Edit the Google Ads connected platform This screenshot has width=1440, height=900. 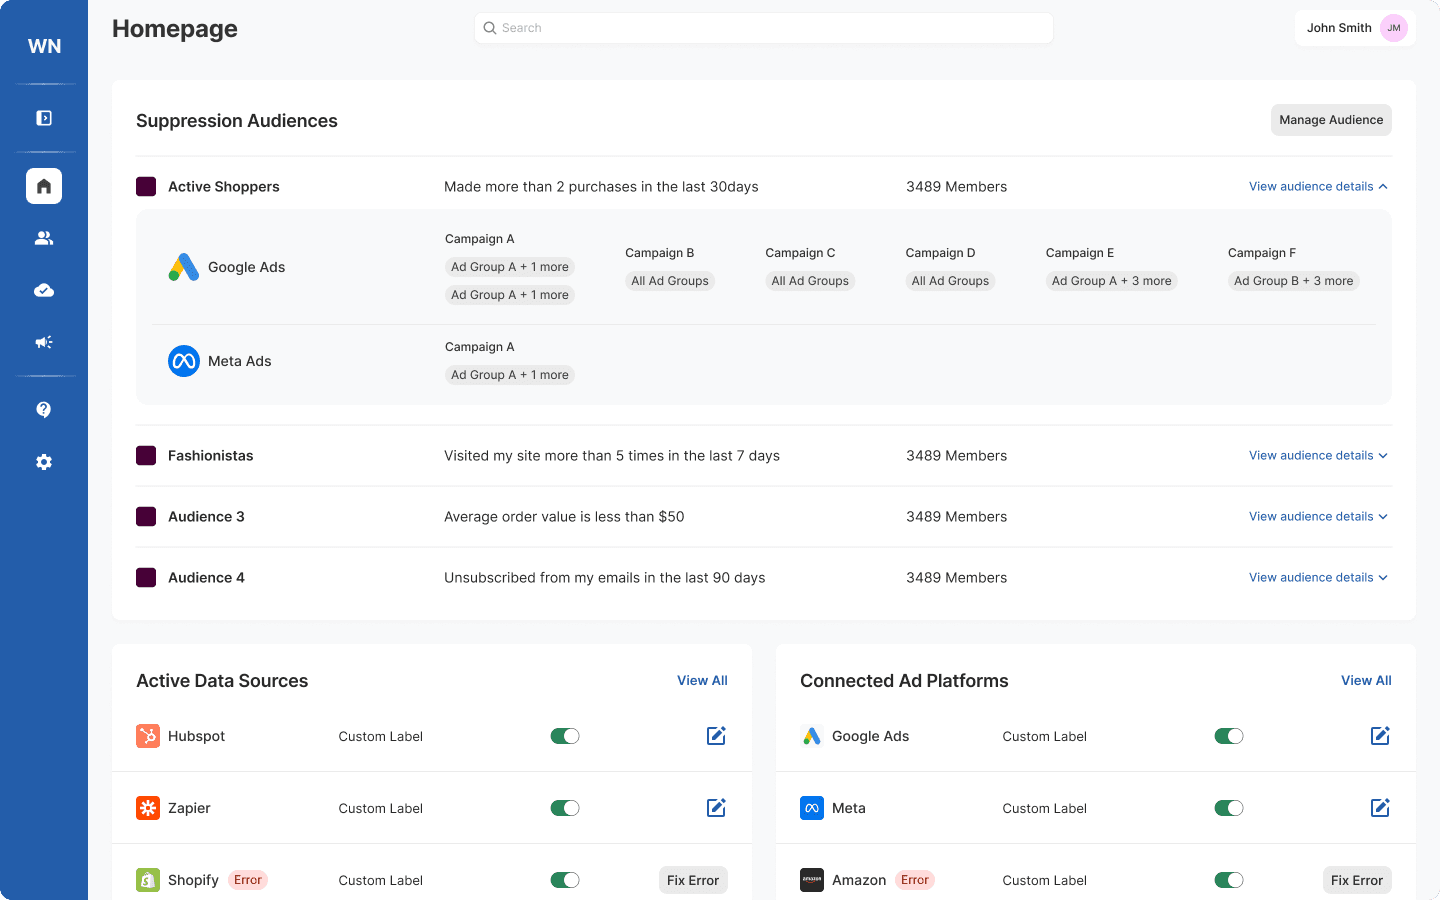(1380, 736)
